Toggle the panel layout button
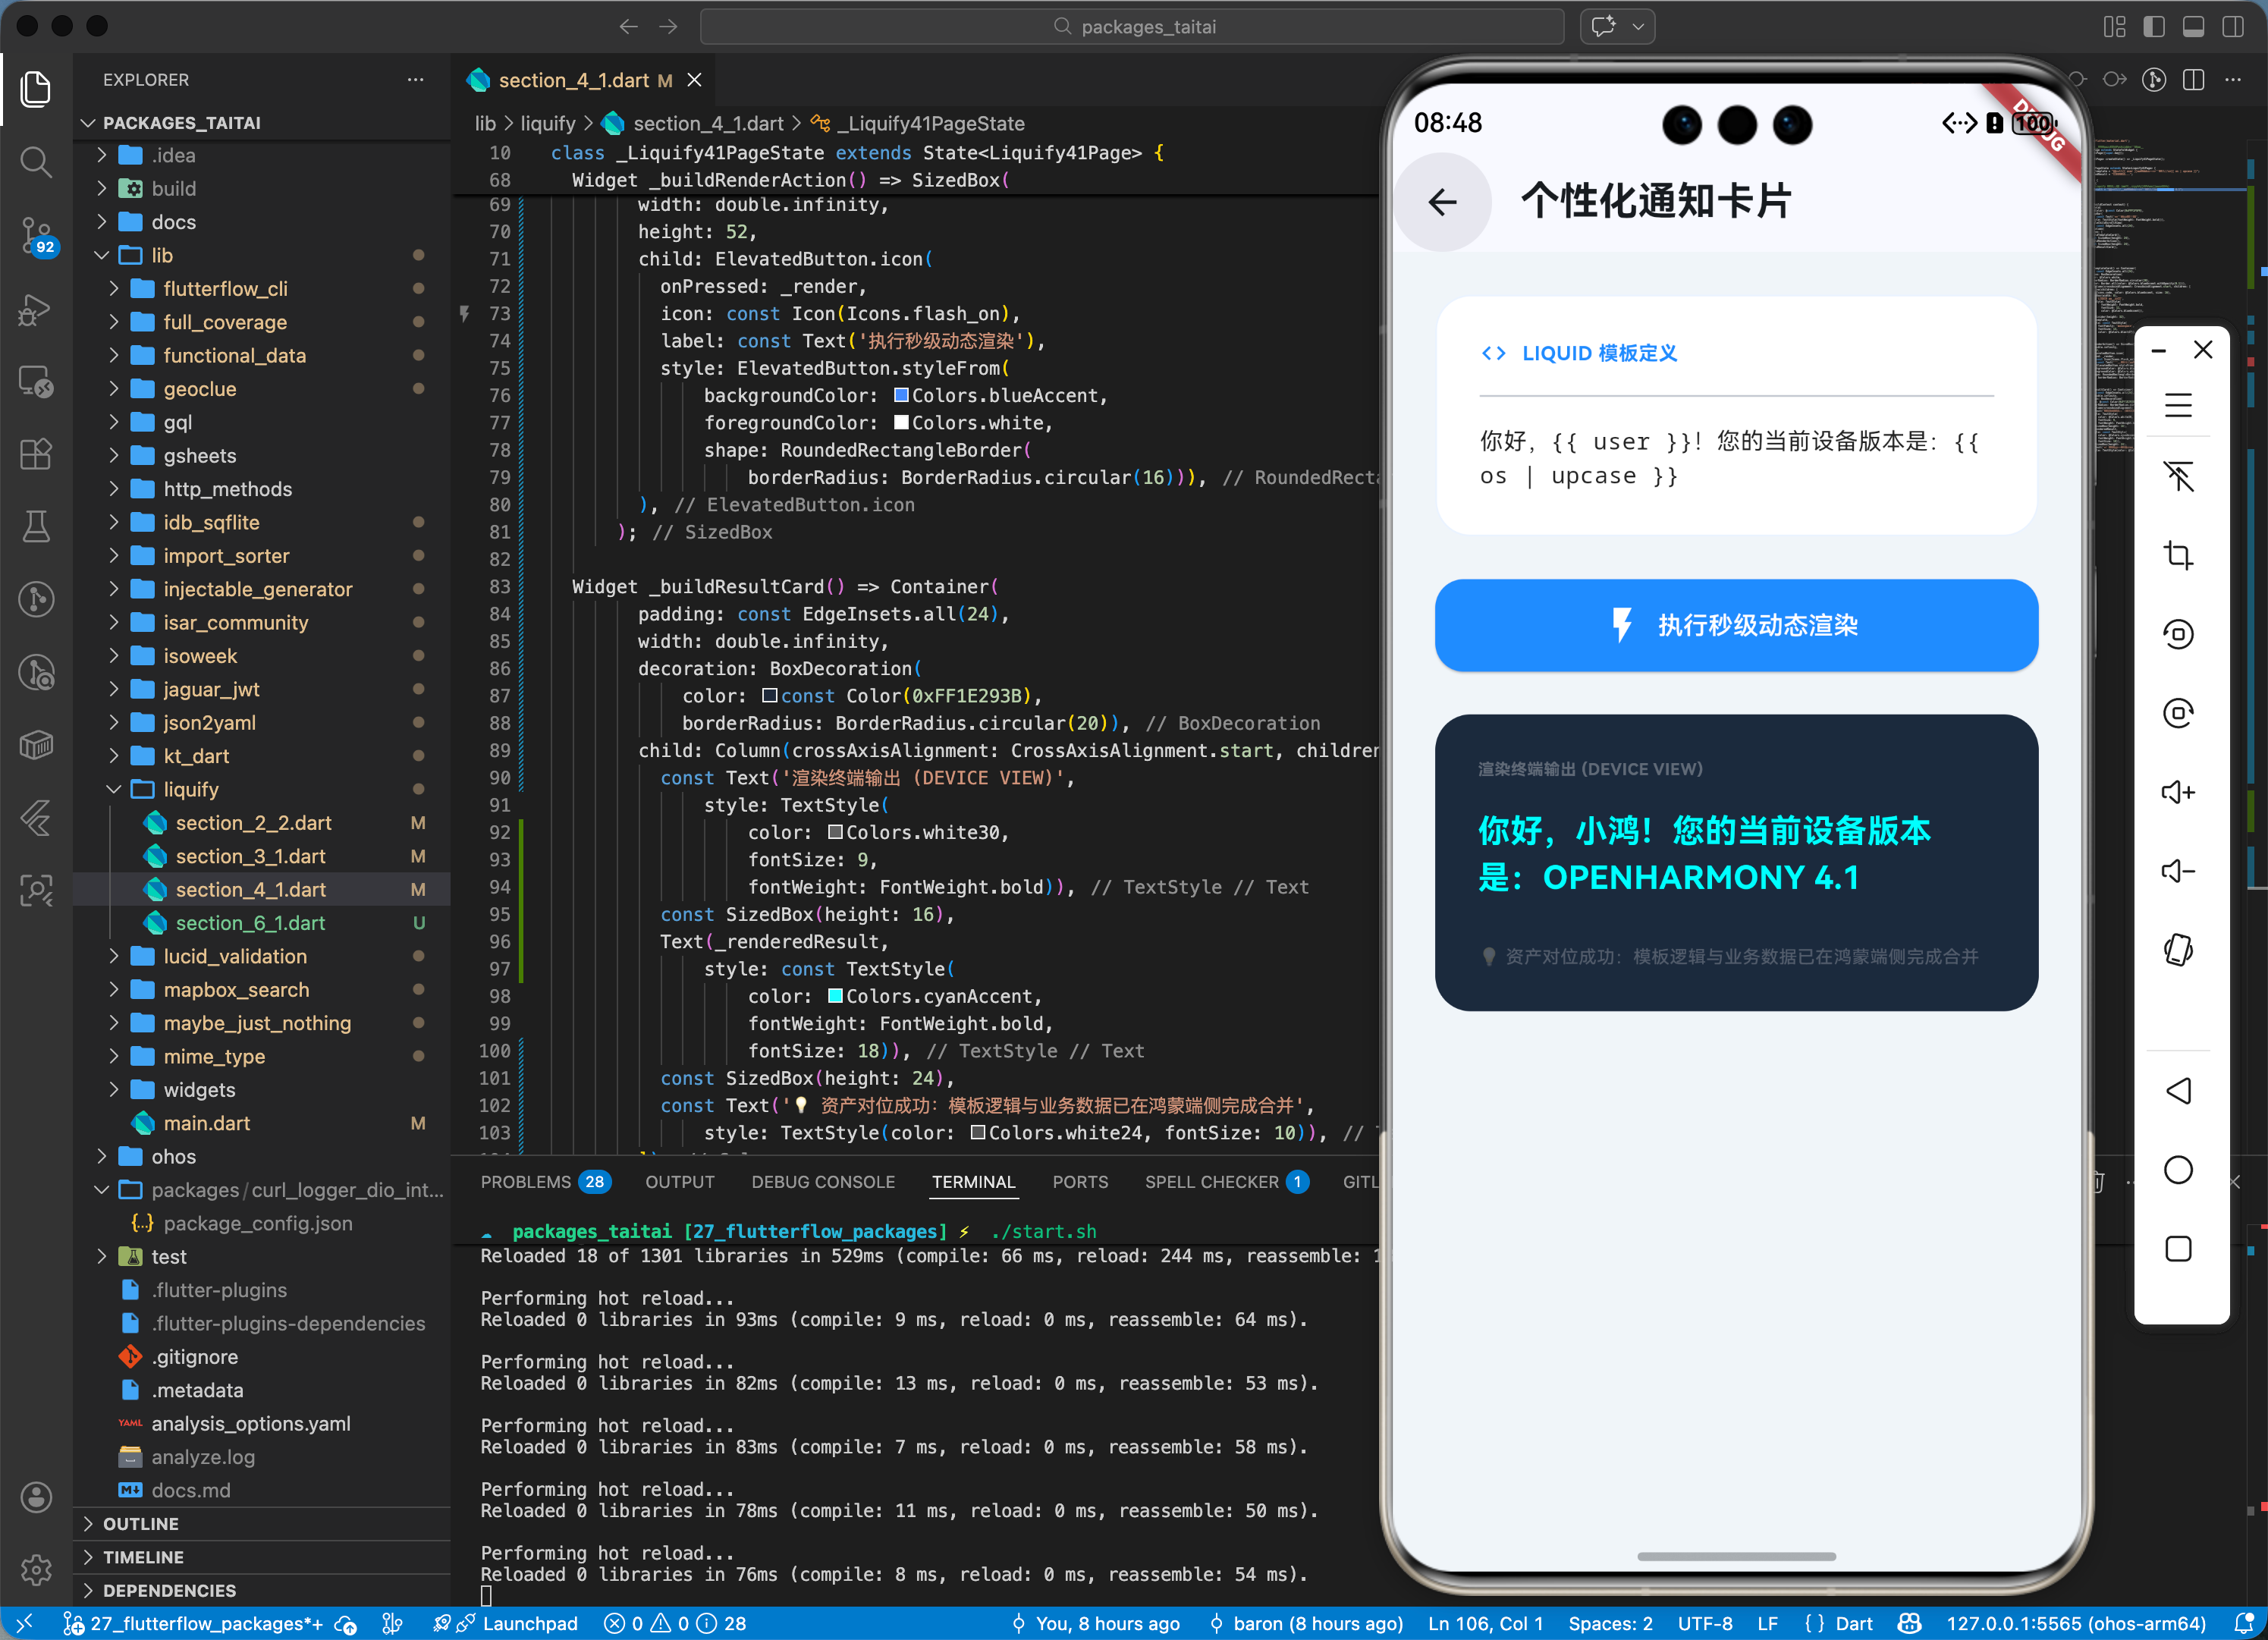 2193,27
